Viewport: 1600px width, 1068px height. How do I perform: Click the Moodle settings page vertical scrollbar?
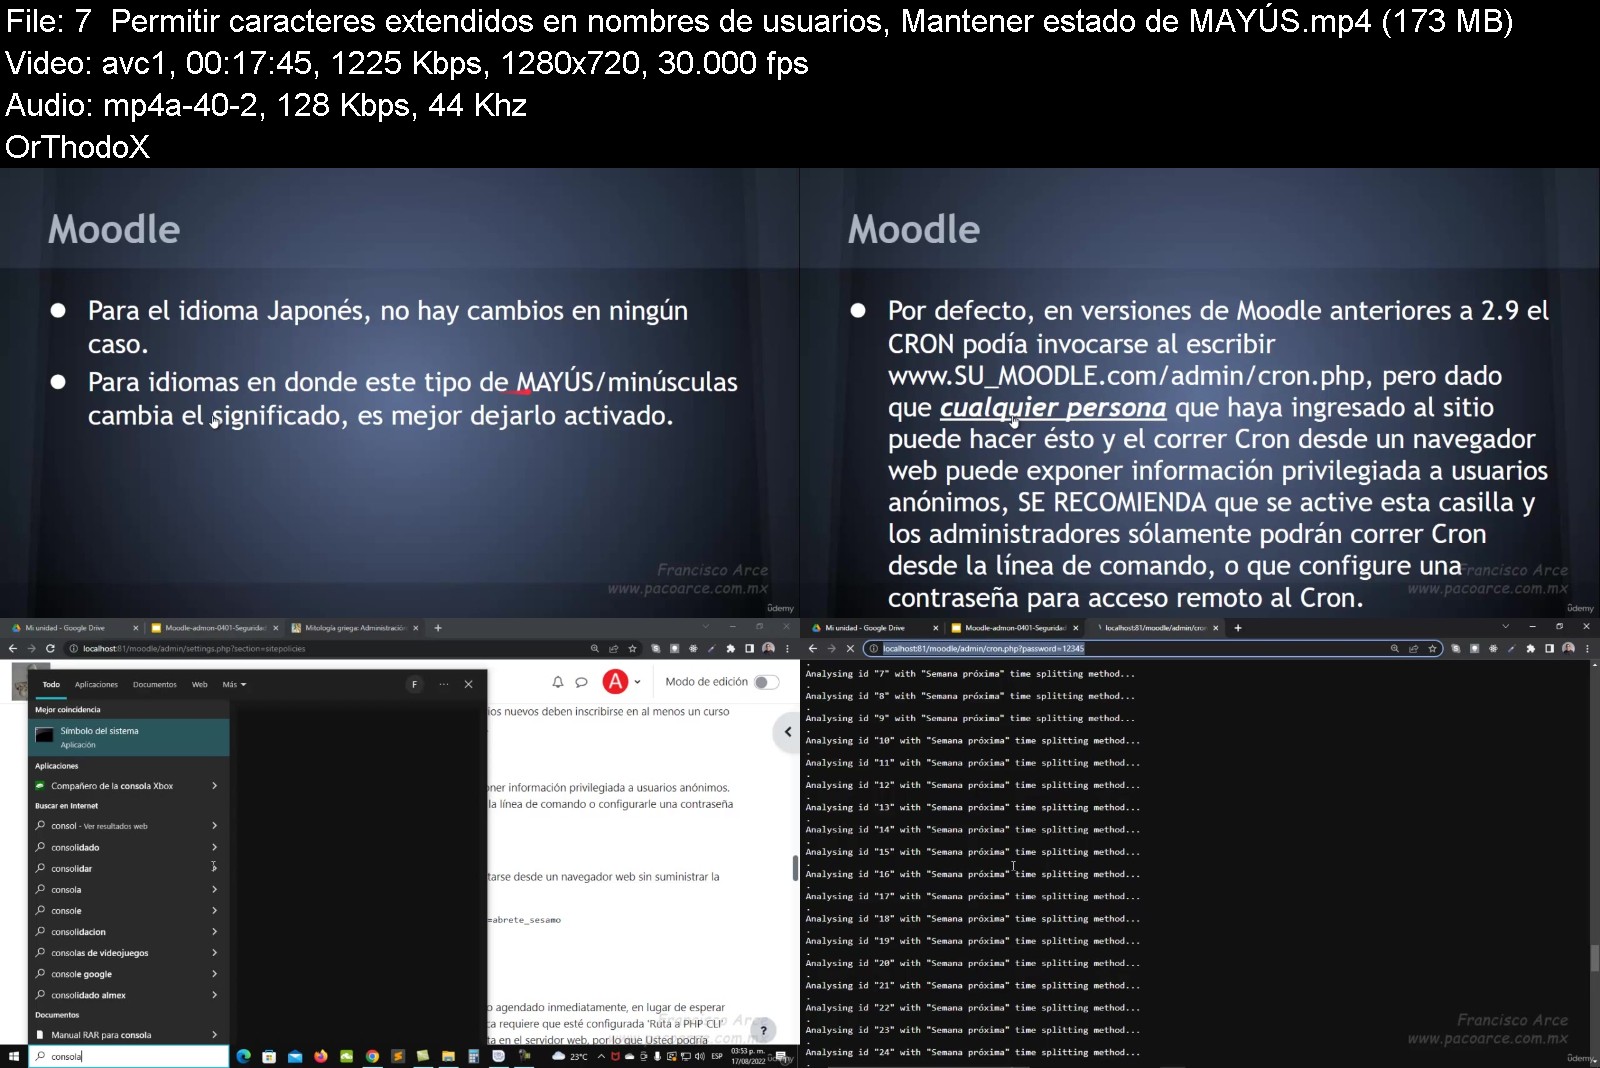pos(795,868)
